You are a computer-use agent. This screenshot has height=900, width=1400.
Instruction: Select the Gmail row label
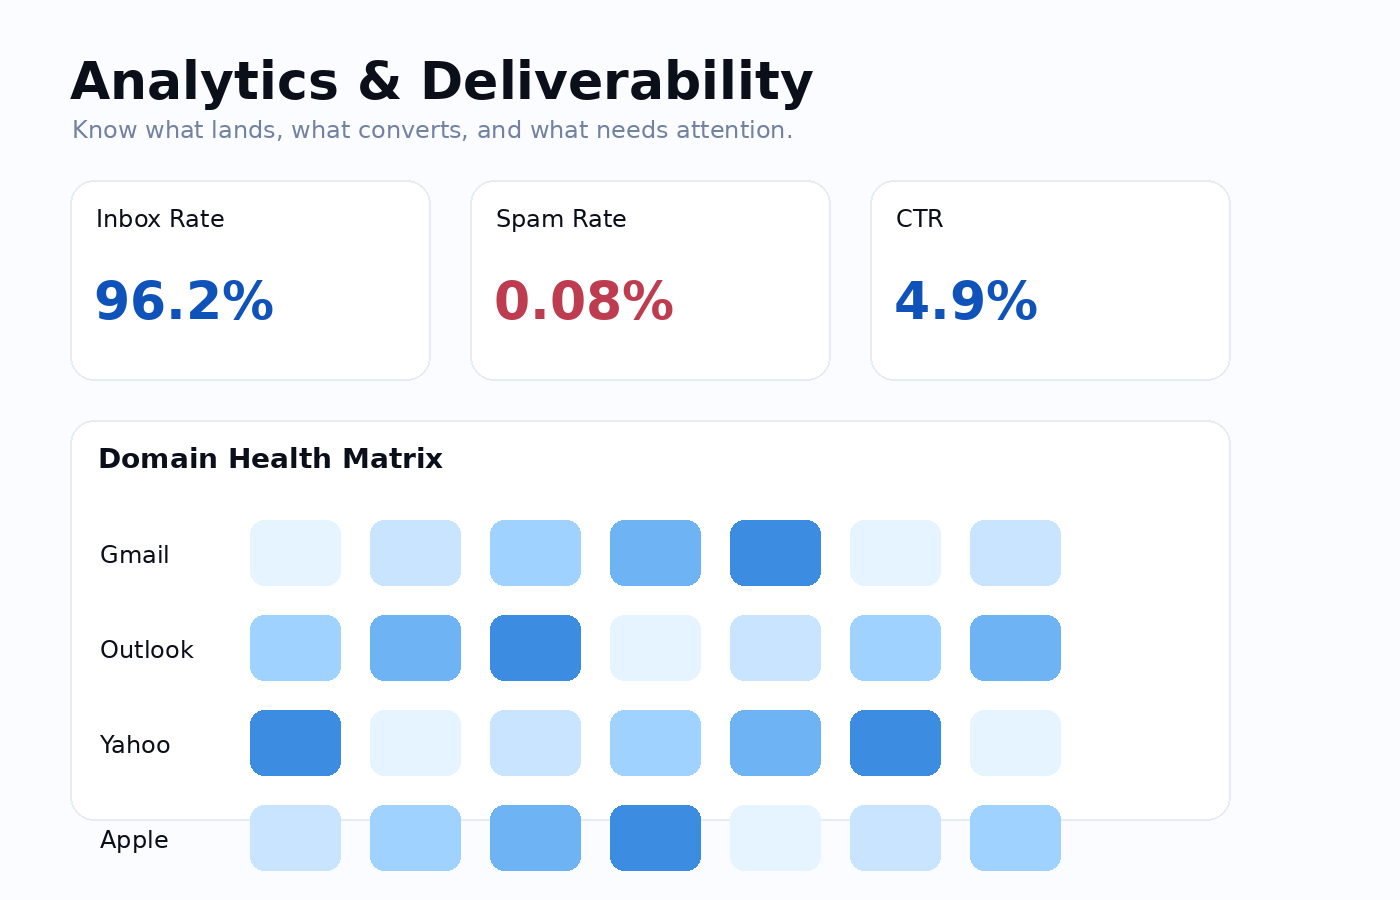click(x=134, y=554)
